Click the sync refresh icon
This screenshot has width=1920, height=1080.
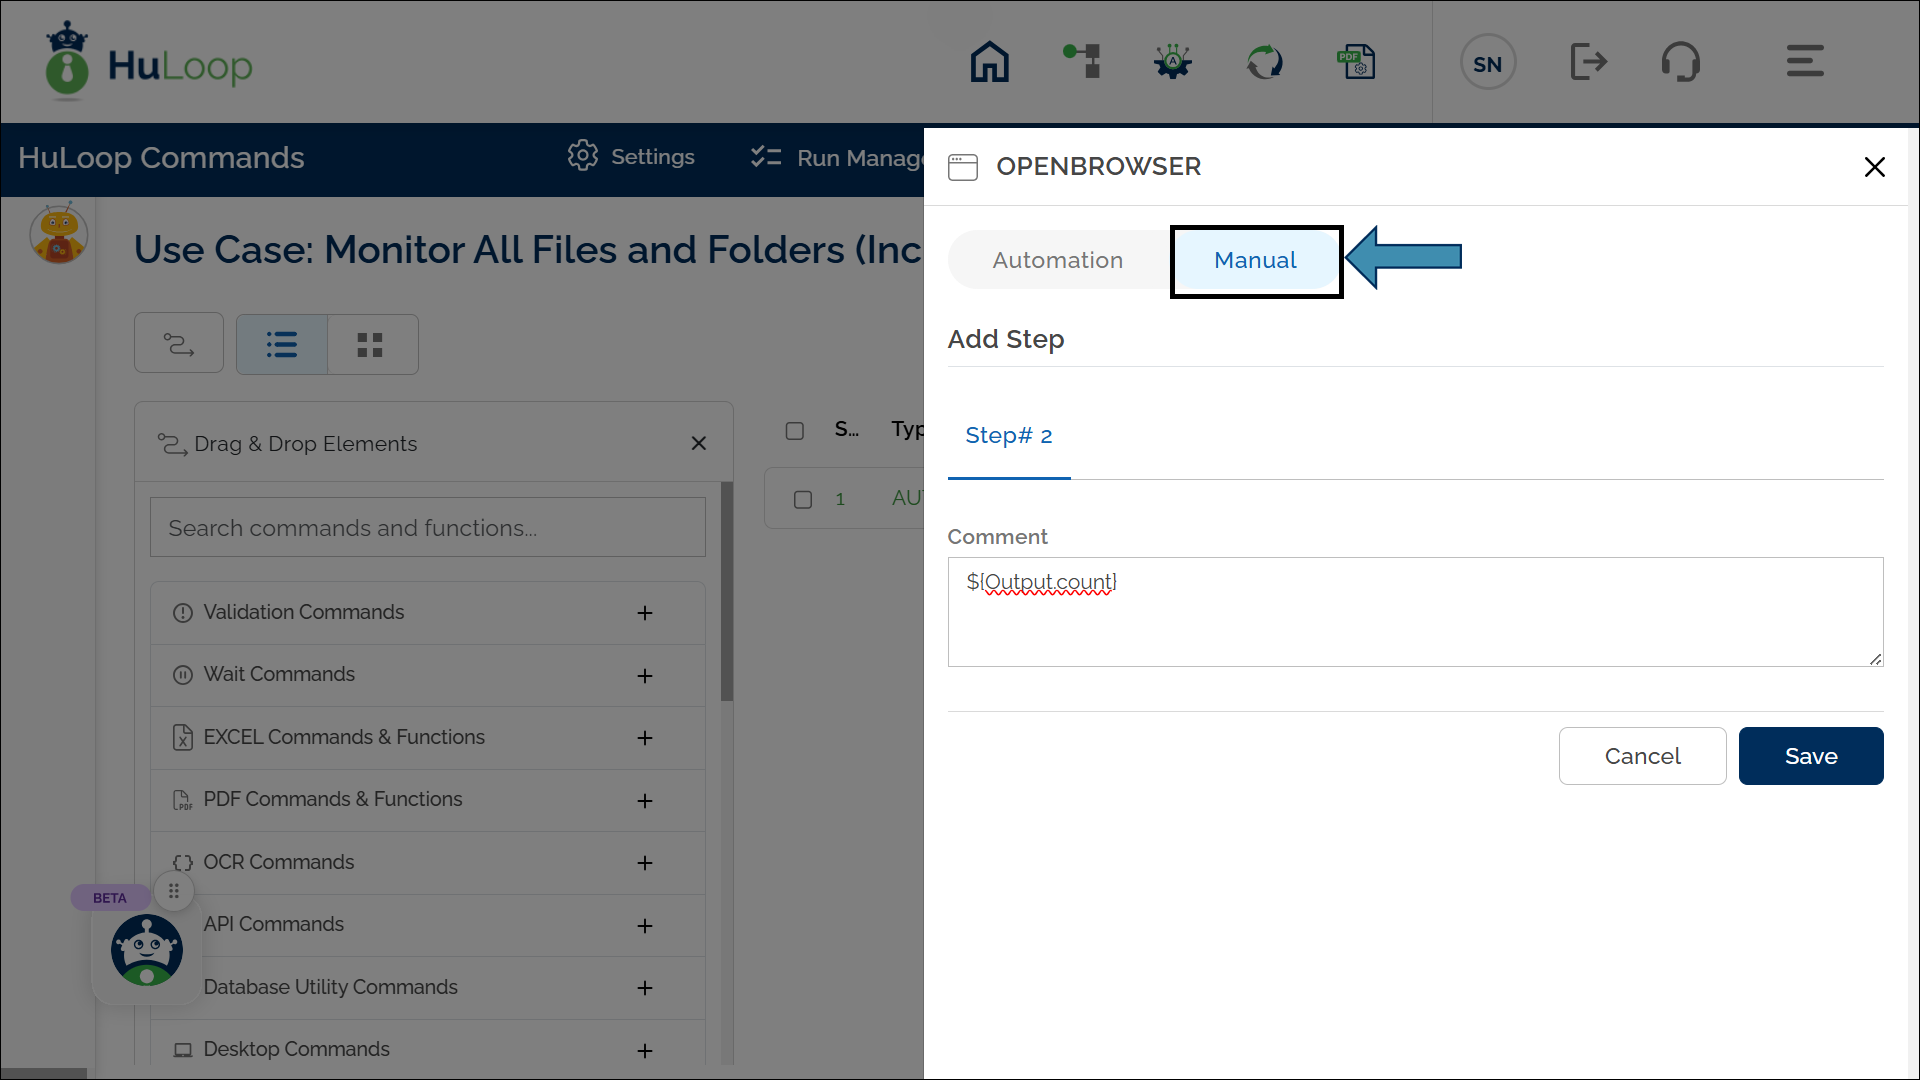click(1264, 61)
